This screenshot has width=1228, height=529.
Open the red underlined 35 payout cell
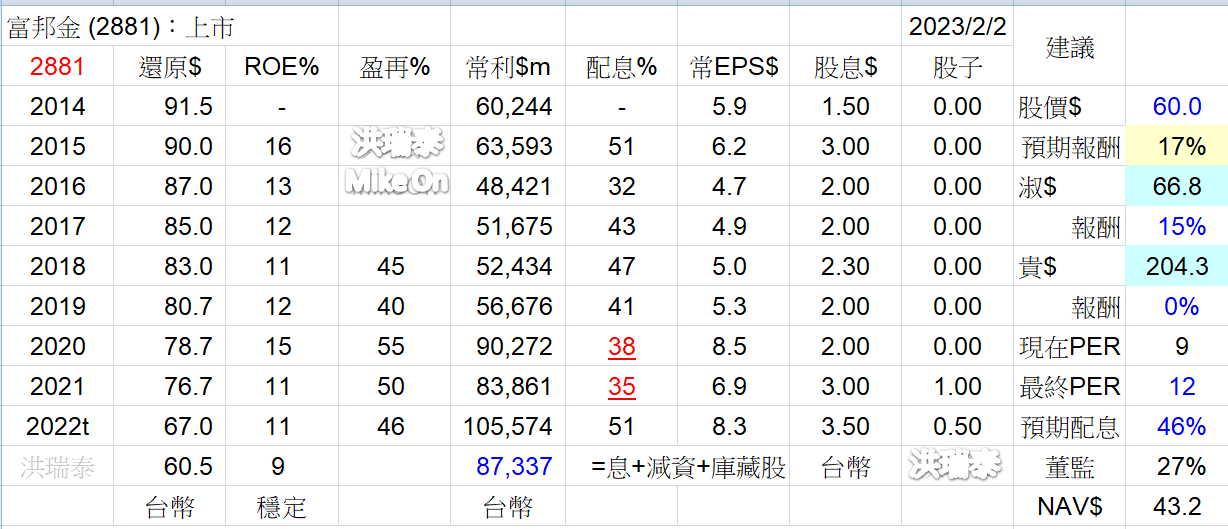621,387
